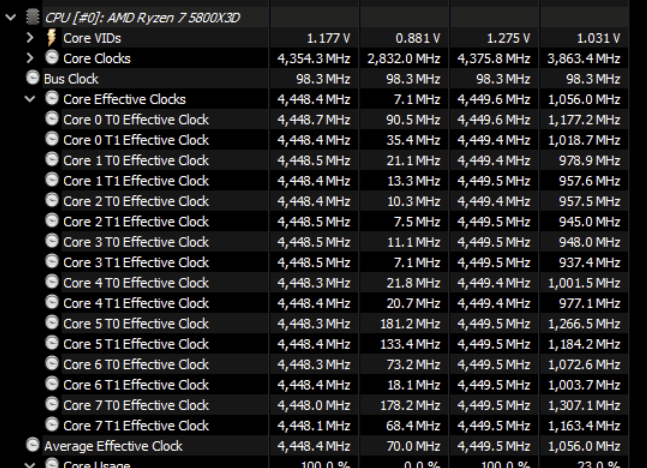
Task: Click the Core Clocks value 3,863.4 MHz
Action: coord(584,59)
